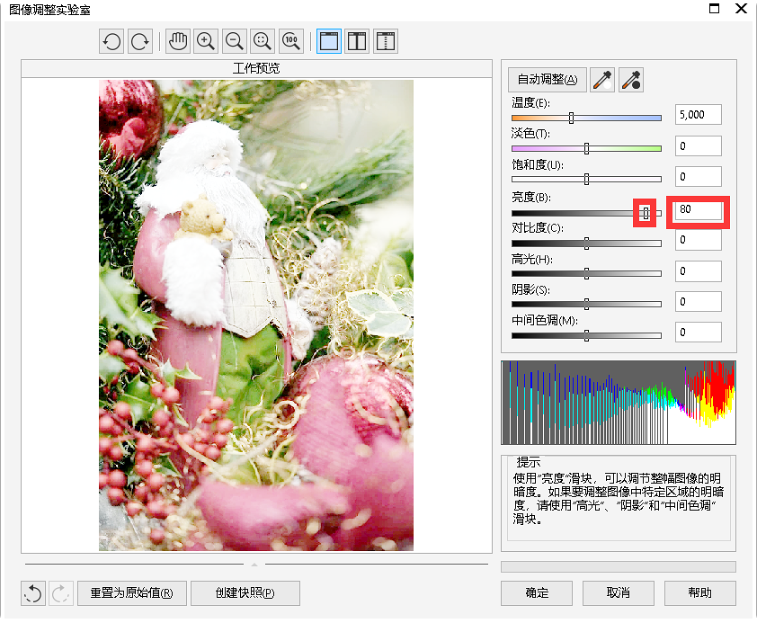Select the pan hand tool
Screen dimensions: 757x622
click(178, 42)
